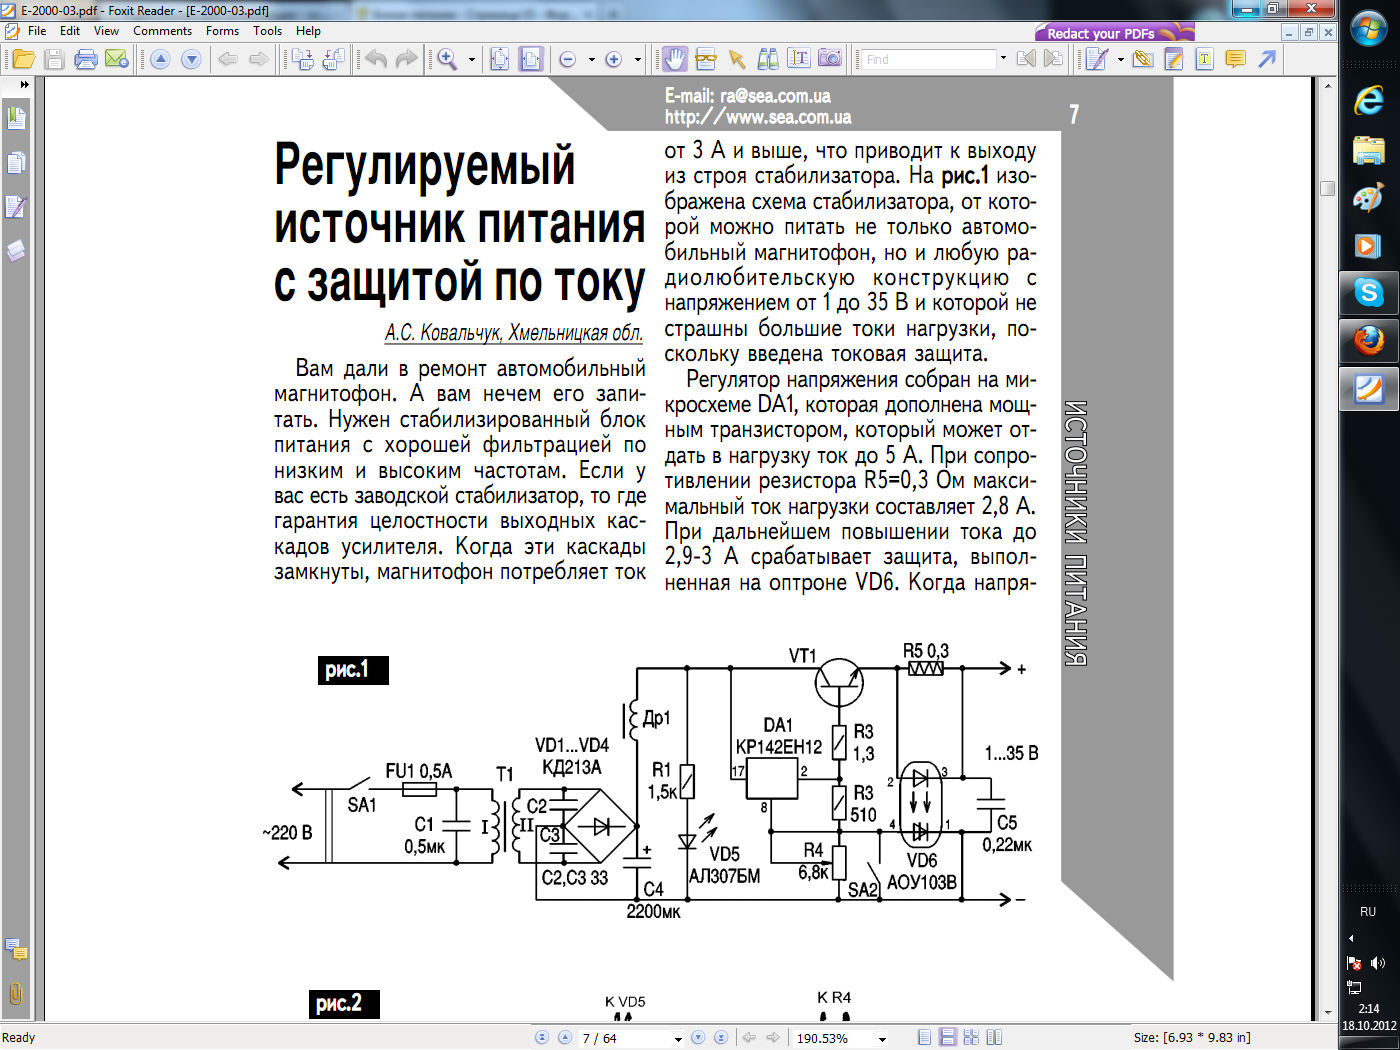Go to previous page in status bar
The height and width of the screenshot is (1050, 1400).
(565, 1038)
